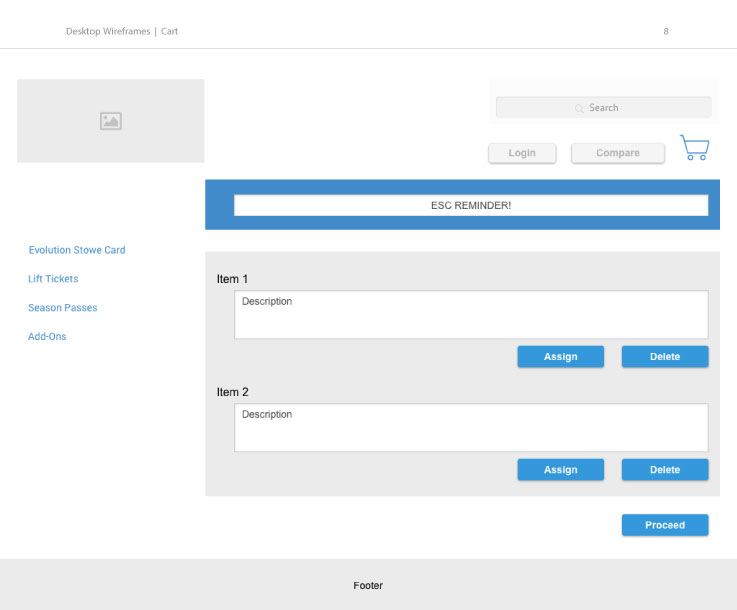Click the Item 2 Description box
This screenshot has height=610, width=737.
tap(471, 428)
